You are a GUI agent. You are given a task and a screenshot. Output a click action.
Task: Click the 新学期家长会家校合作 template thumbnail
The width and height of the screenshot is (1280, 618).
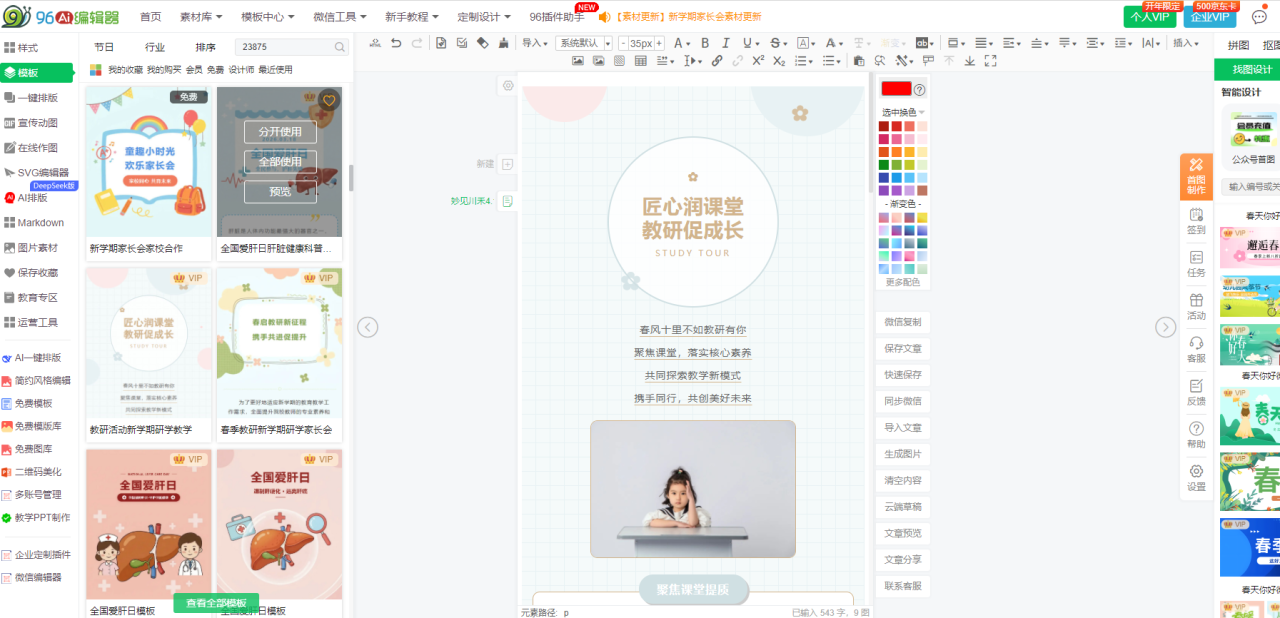[x=149, y=162]
